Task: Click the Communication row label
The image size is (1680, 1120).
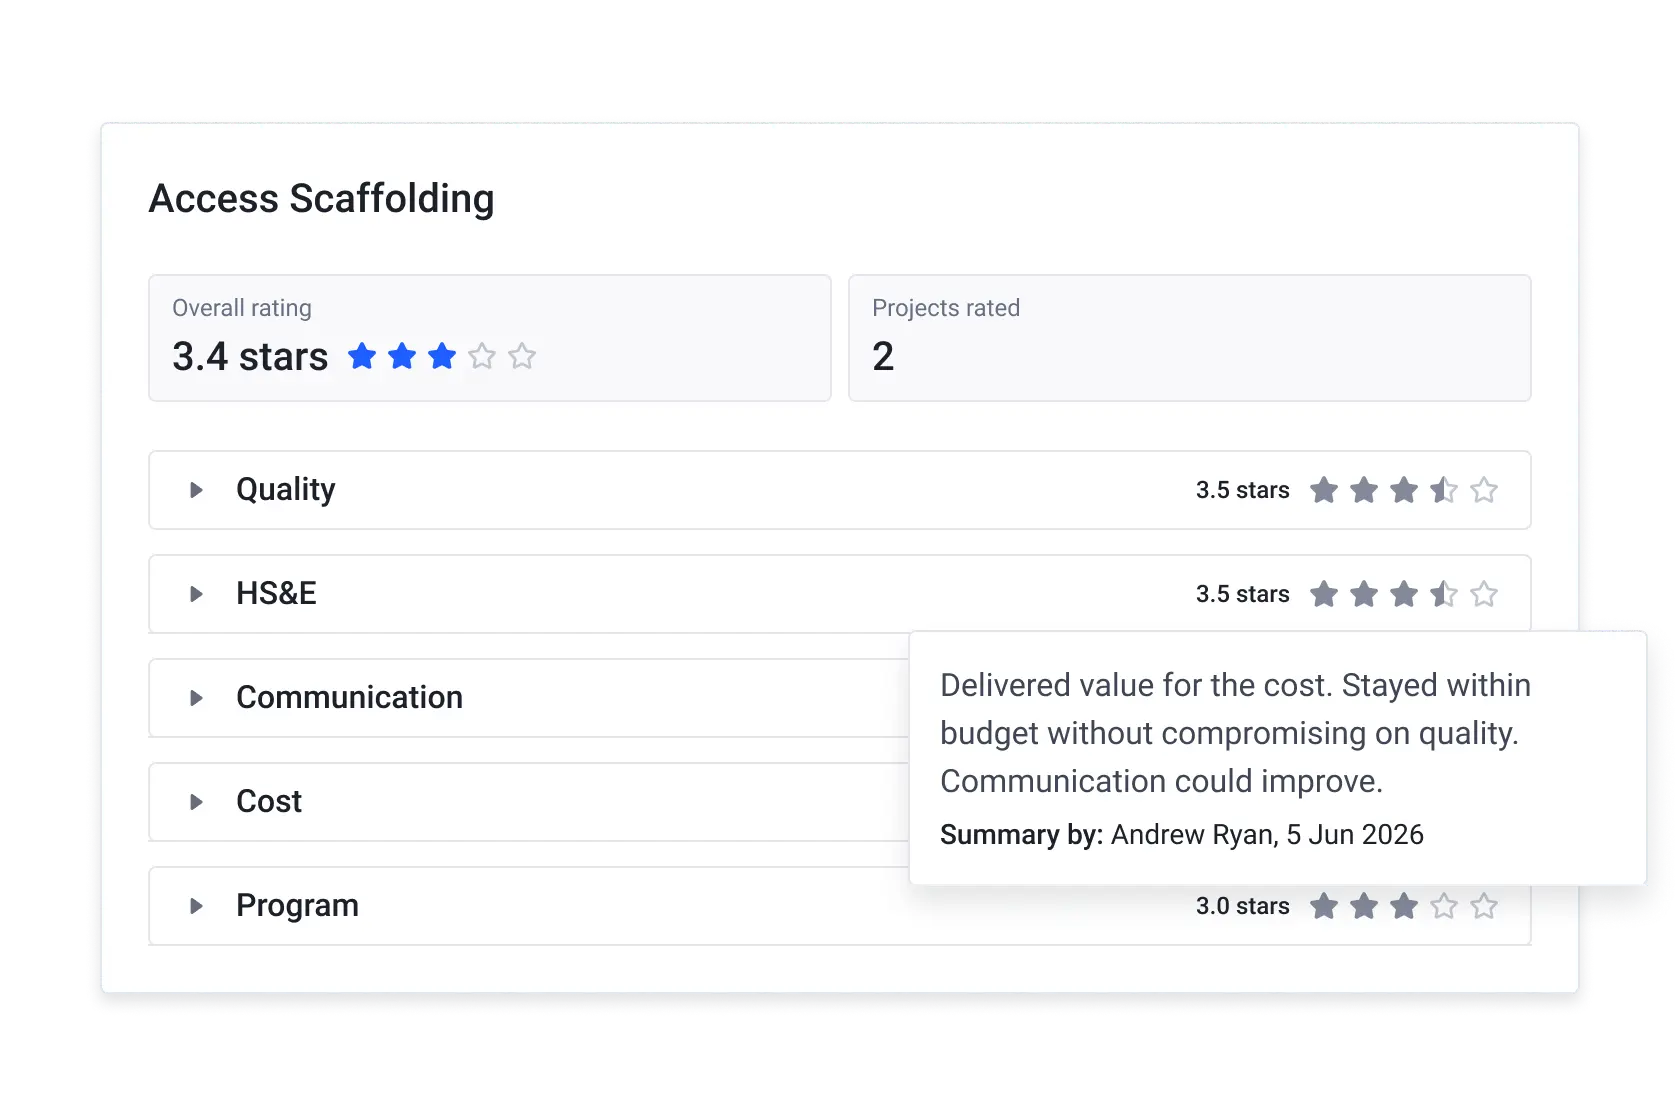Action: (349, 698)
